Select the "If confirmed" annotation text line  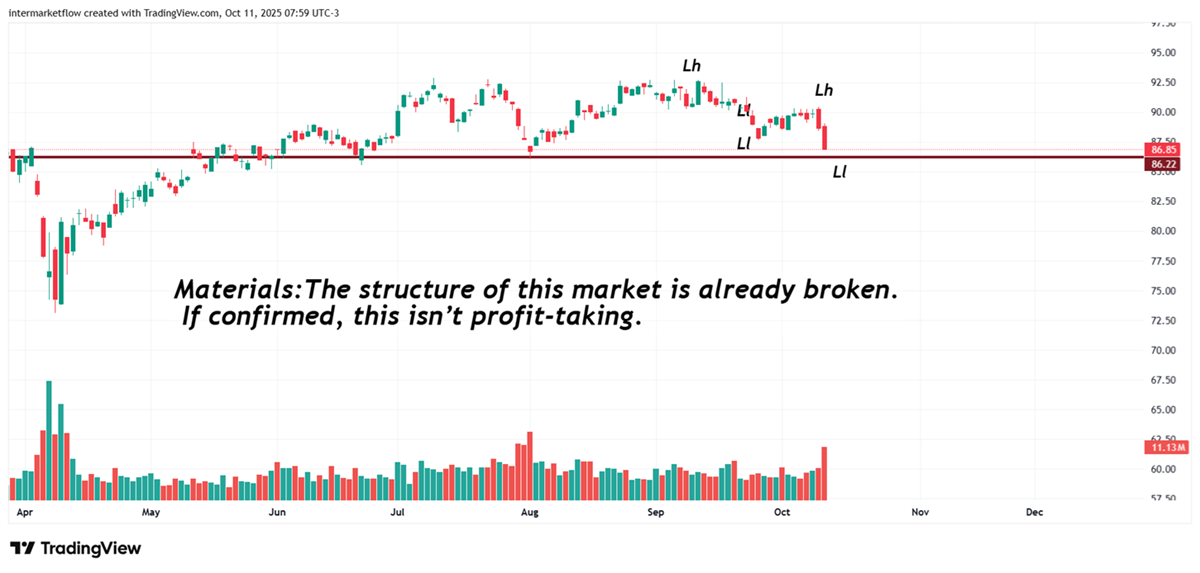click(x=410, y=320)
